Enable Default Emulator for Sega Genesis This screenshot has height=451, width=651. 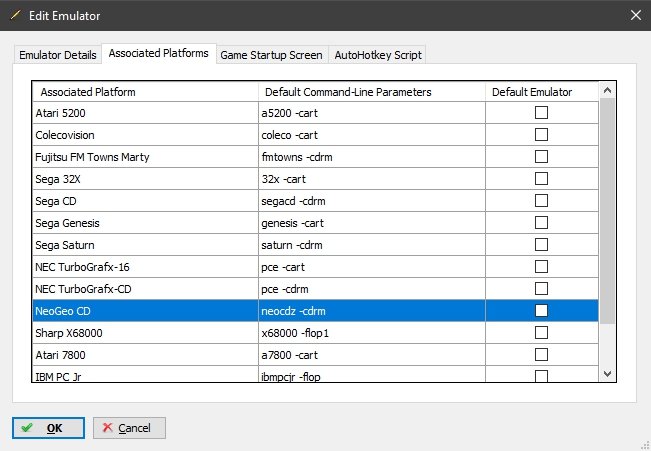click(x=541, y=223)
